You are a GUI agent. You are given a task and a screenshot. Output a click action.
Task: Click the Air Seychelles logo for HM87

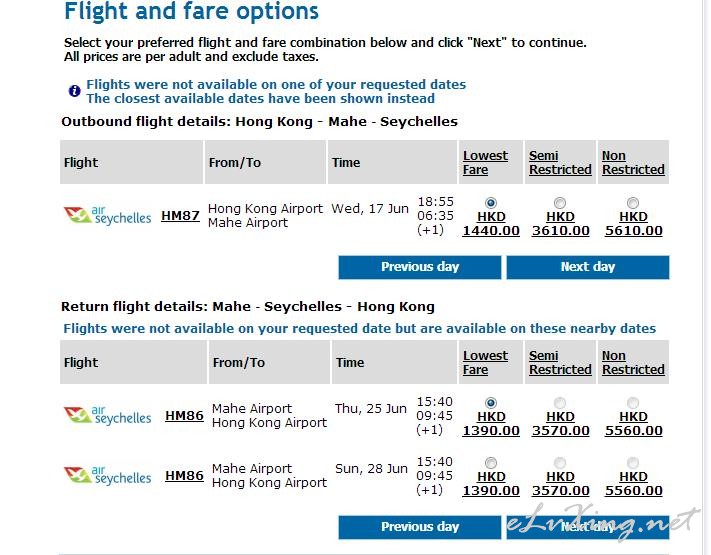(x=107, y=215)
